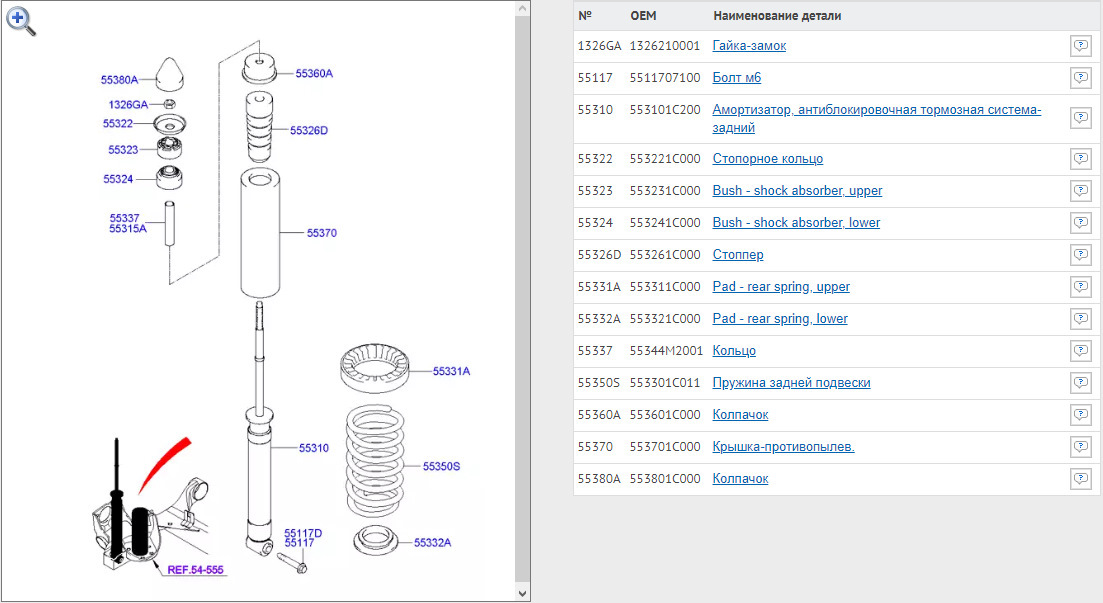This screenshot has height=603, width=1103.
Task: Select part label 55323 in diagram
Action: 123,149
